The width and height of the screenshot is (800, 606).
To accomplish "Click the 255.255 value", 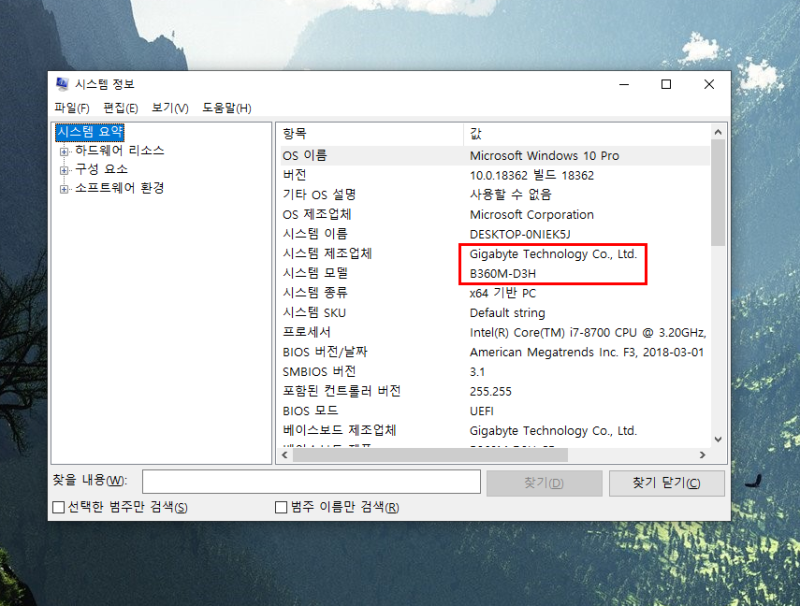I will click(490, 392).
